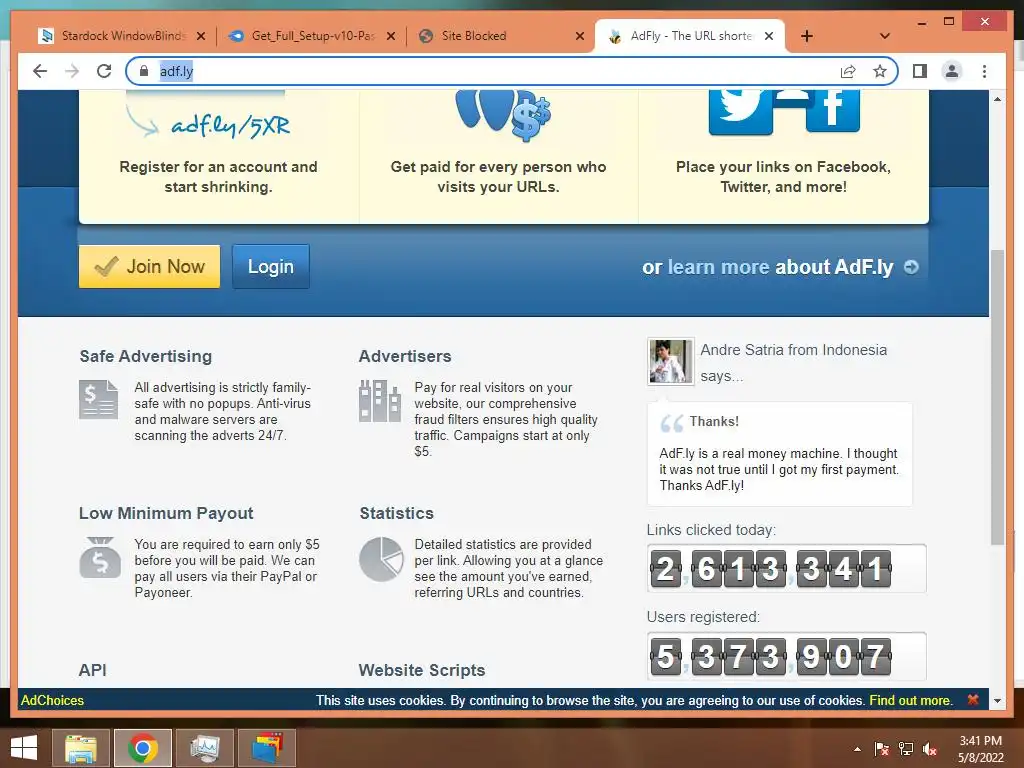Expand the tab search dropdown
Viewport: 1024px width, 768px height.
tap(885, 36)
